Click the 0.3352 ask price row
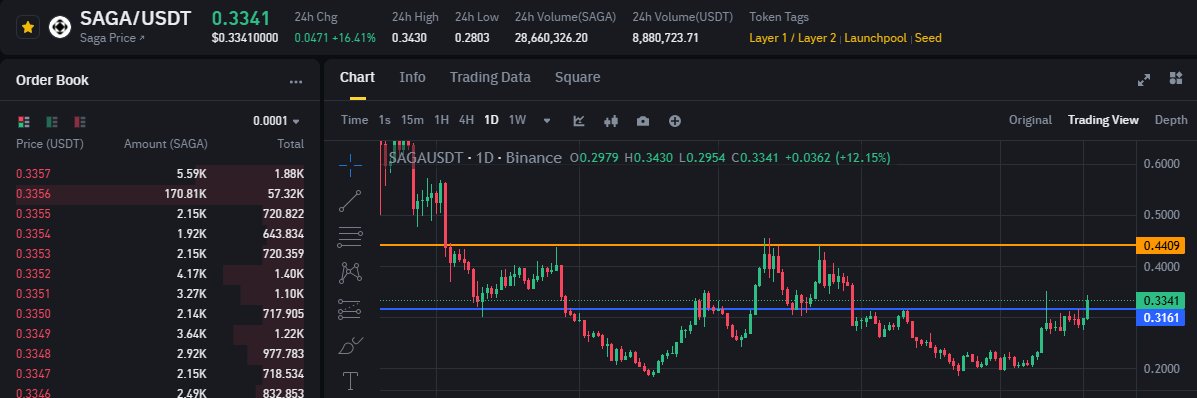The image size is (1197, 398). point(160,274)
